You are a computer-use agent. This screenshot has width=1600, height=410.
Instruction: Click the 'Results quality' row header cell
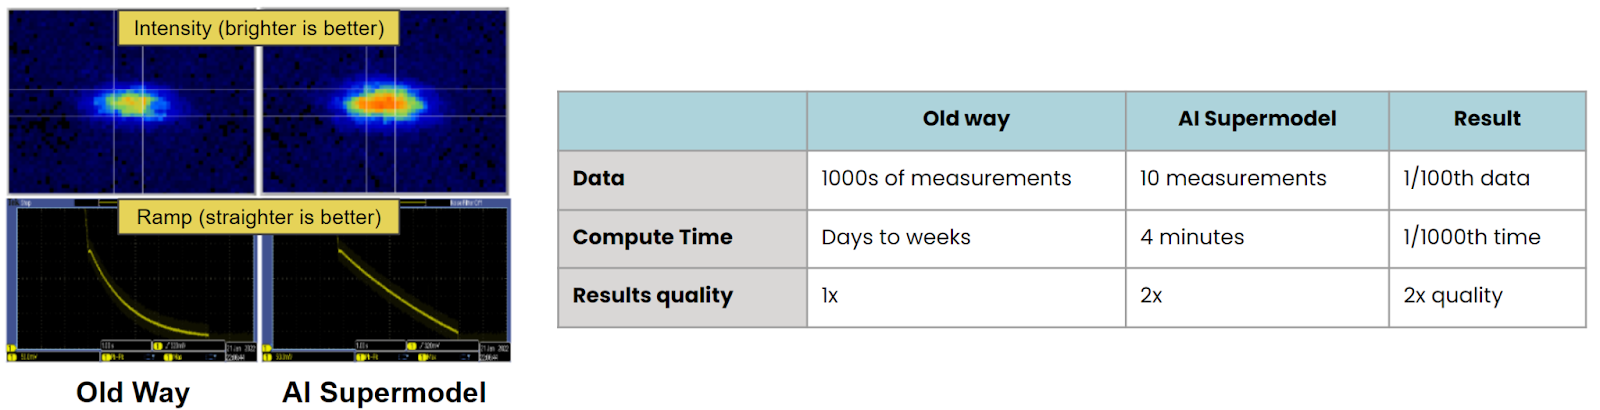tap(682, 297)
